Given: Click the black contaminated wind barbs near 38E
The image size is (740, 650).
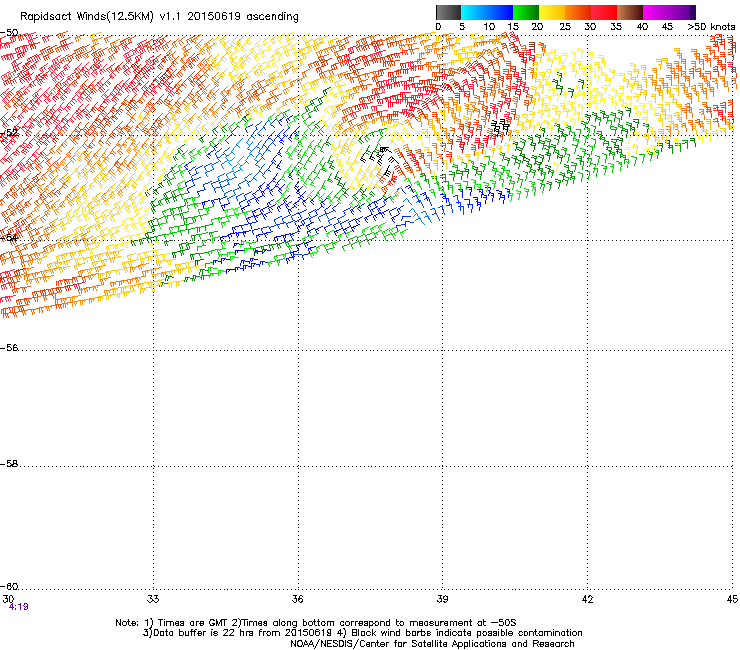Looking at the screenshot, I should [x=381, y=160].
